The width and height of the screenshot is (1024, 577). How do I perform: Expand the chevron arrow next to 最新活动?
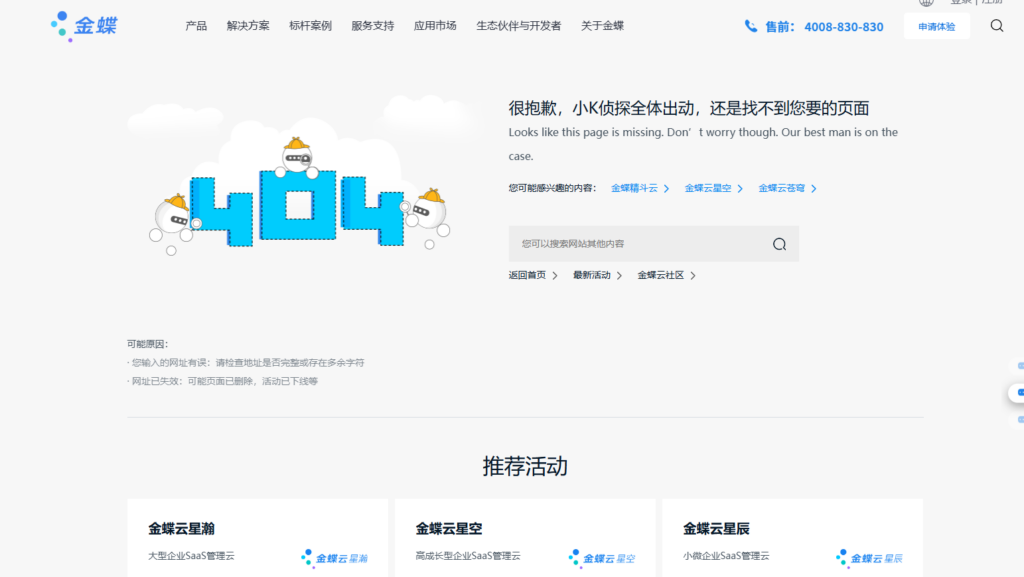(618, 274)
